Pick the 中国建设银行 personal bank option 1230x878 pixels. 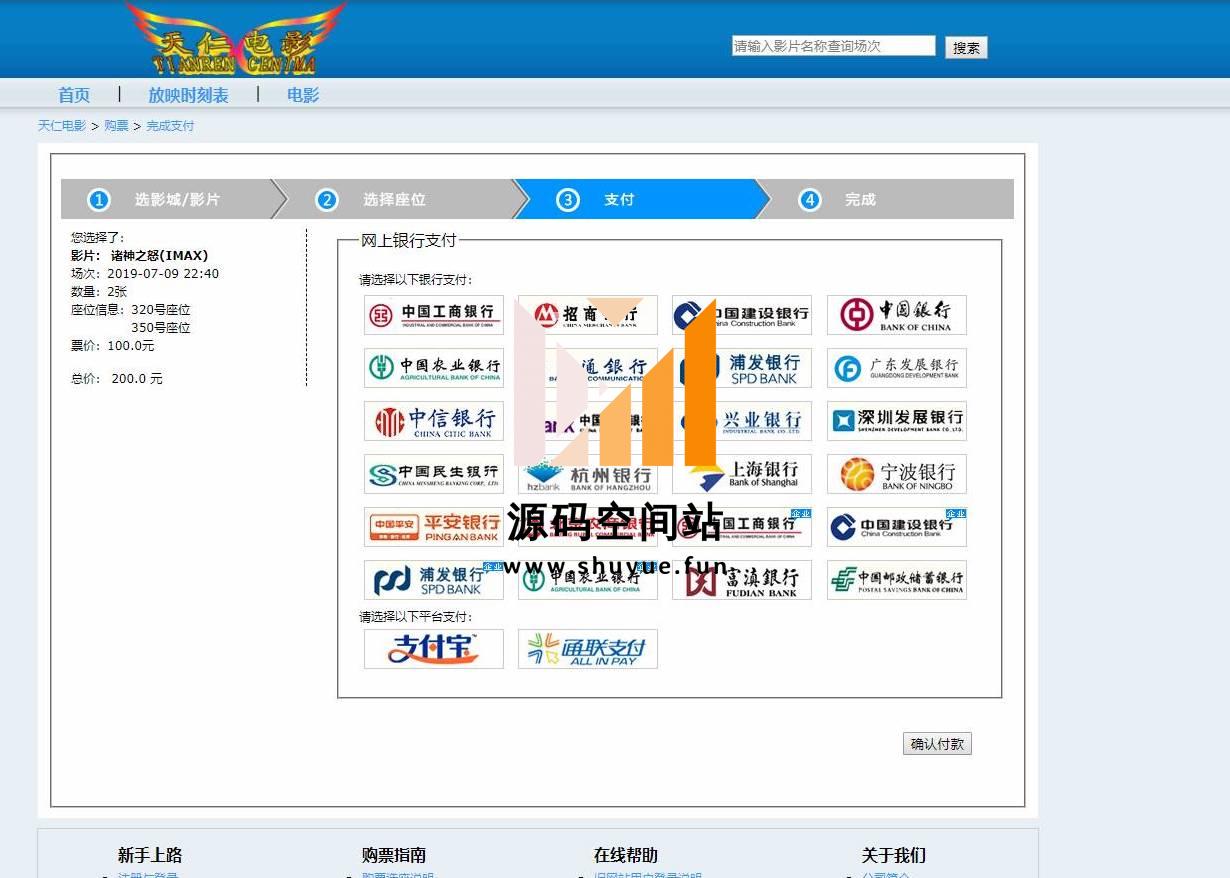[742, 315]
